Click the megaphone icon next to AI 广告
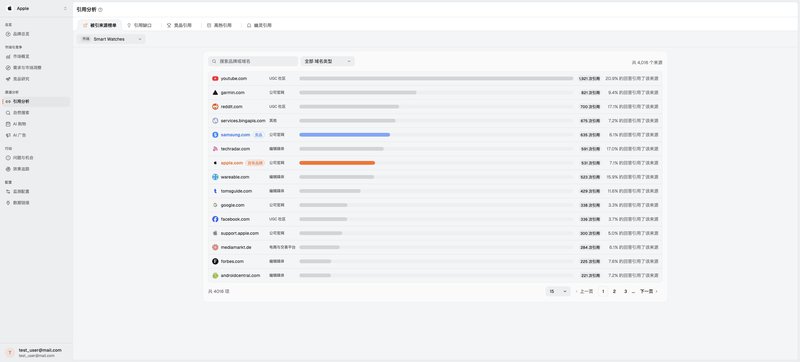 pos(8,135)
